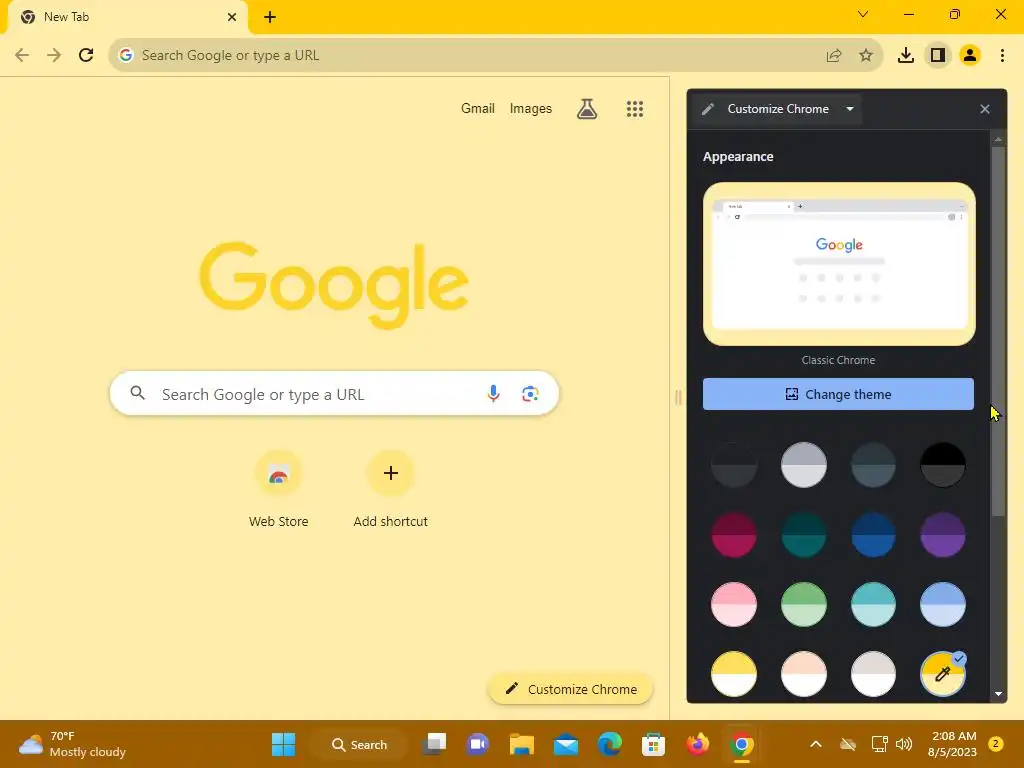The width and height of the screenshot is (1024, 768).
Task: Open Microsoft Store from the taskbar
Action: (653, 744)
